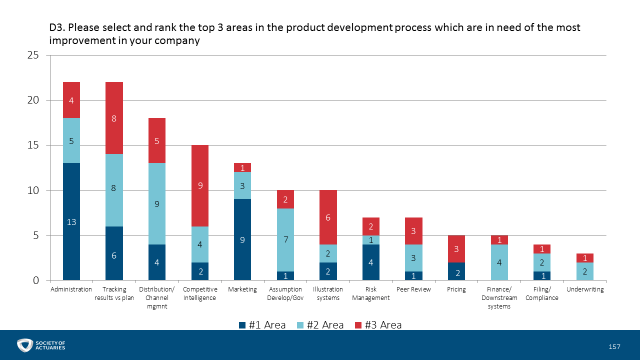The height and width of the screenshot is (360, 640).
Task: Click the "Illustration systems" category label
Action: (x=328, y=293)
